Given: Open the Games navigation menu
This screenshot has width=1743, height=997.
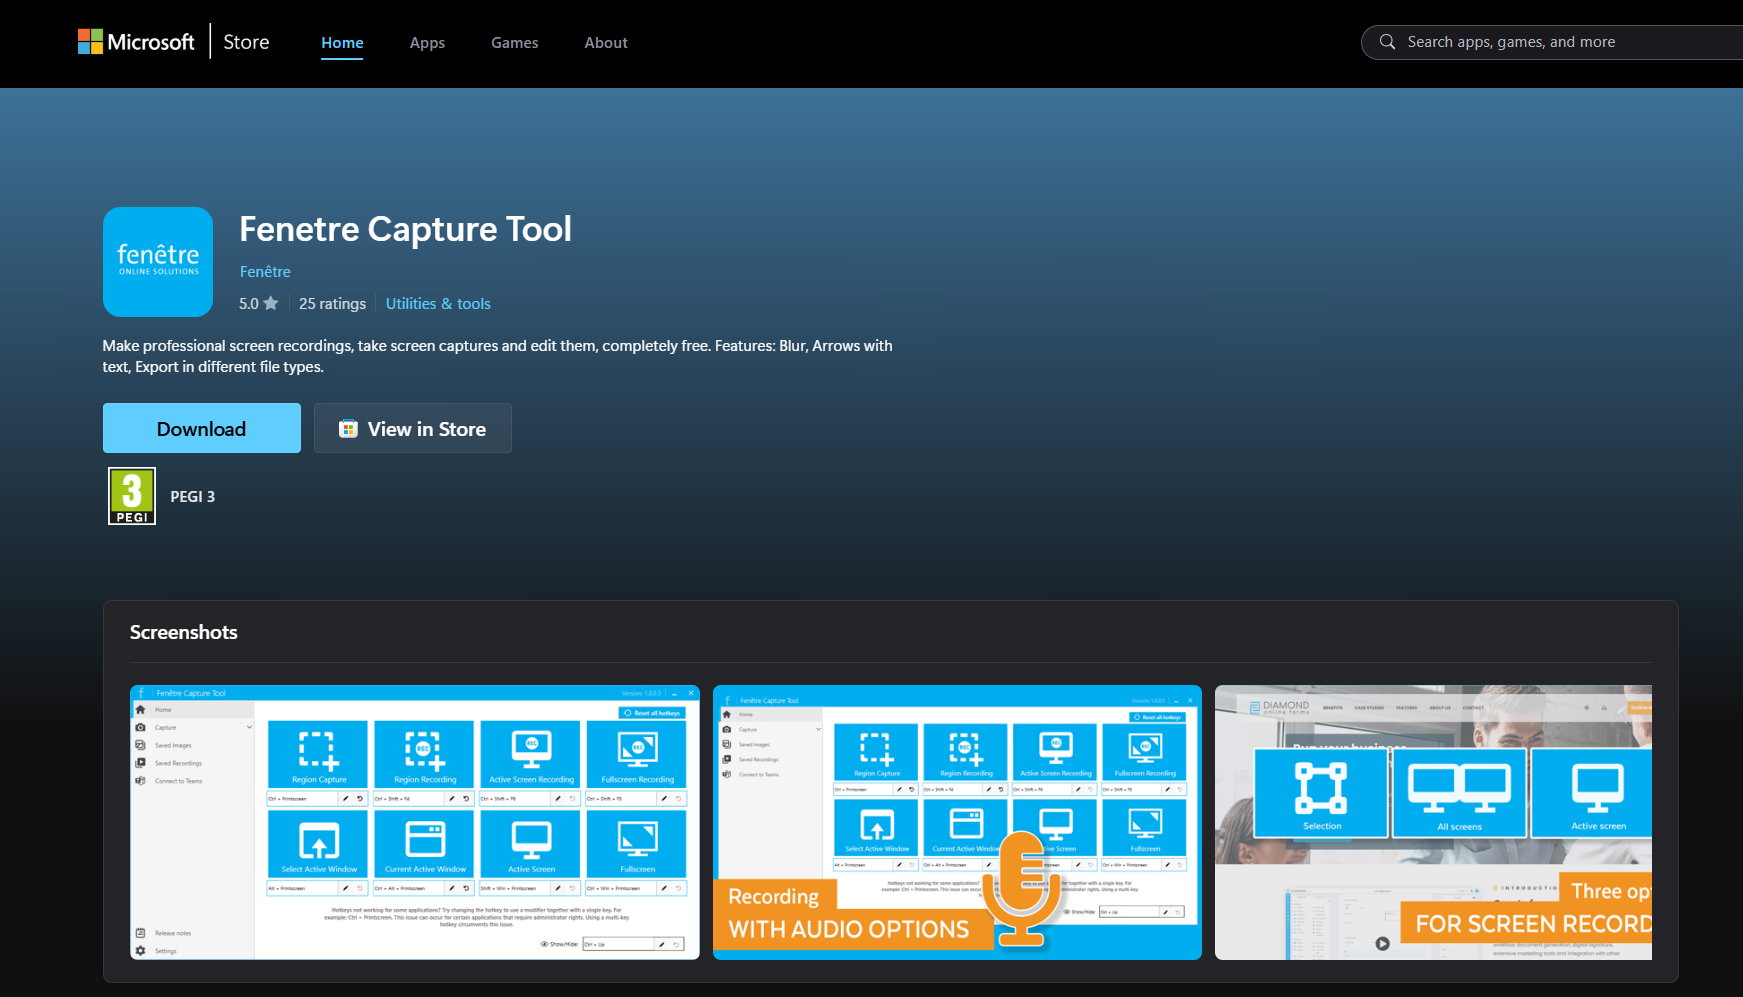Looking at the screenshot, I should click(x=514, y=42).
